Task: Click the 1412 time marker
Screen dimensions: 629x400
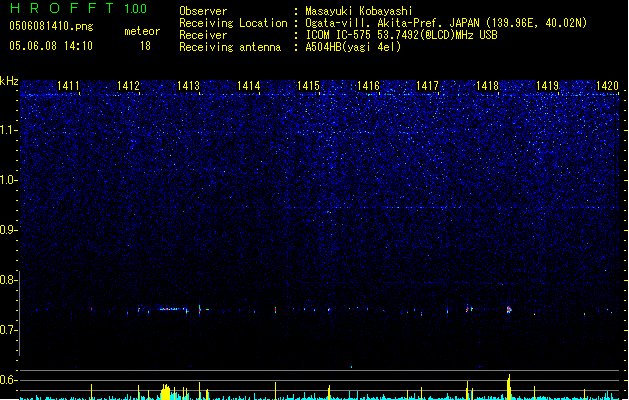Action: coord(128,86)
